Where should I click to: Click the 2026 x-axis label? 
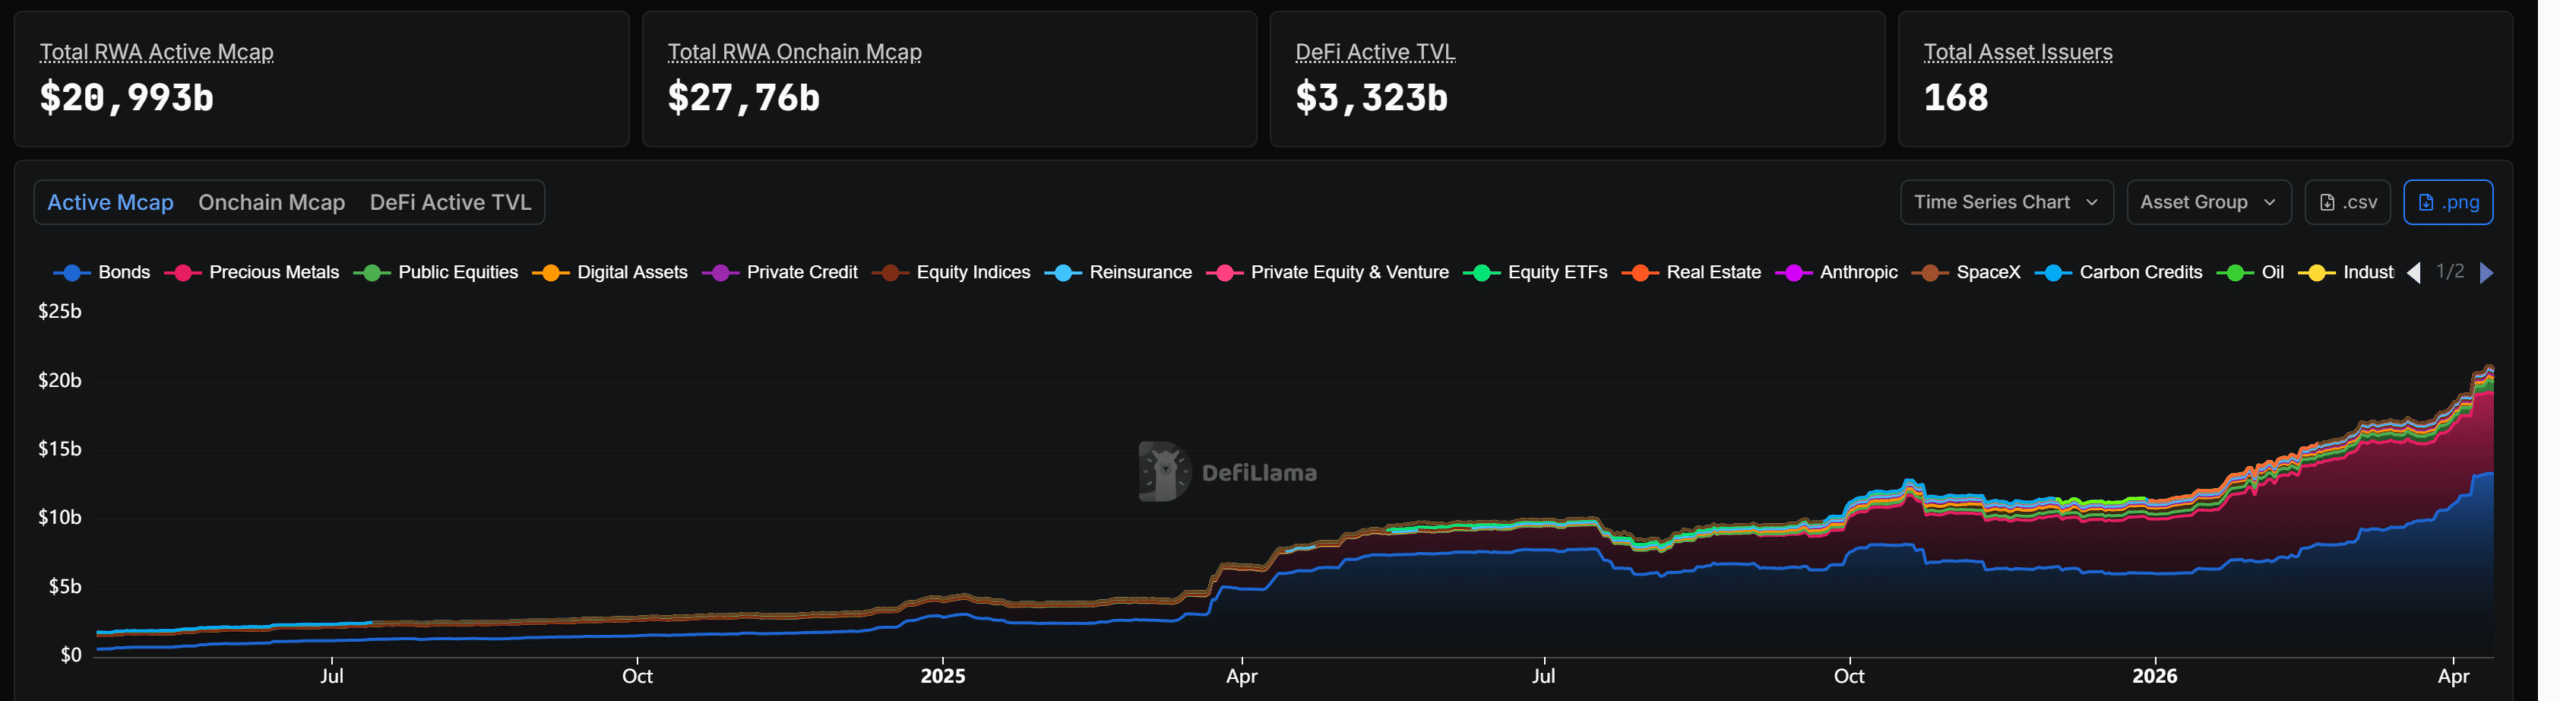click(x=2155, y=676)
